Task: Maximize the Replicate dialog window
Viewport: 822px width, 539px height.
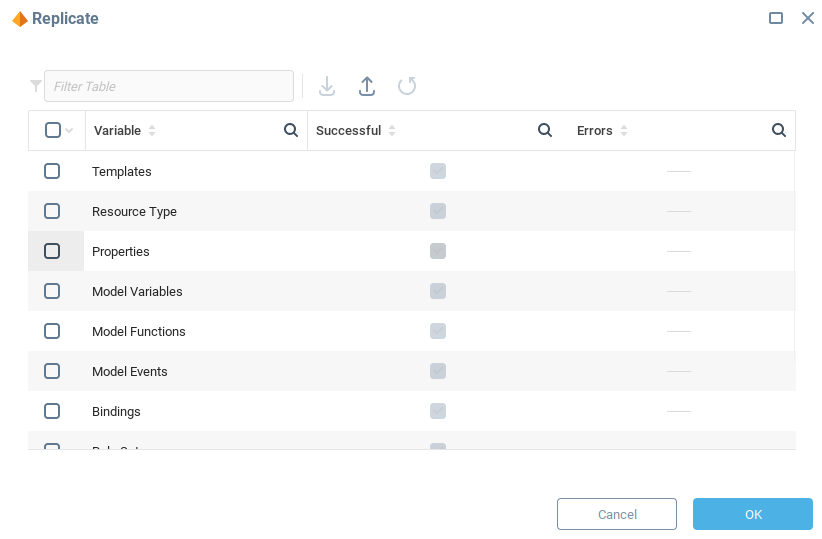Action: coord(776,18)
